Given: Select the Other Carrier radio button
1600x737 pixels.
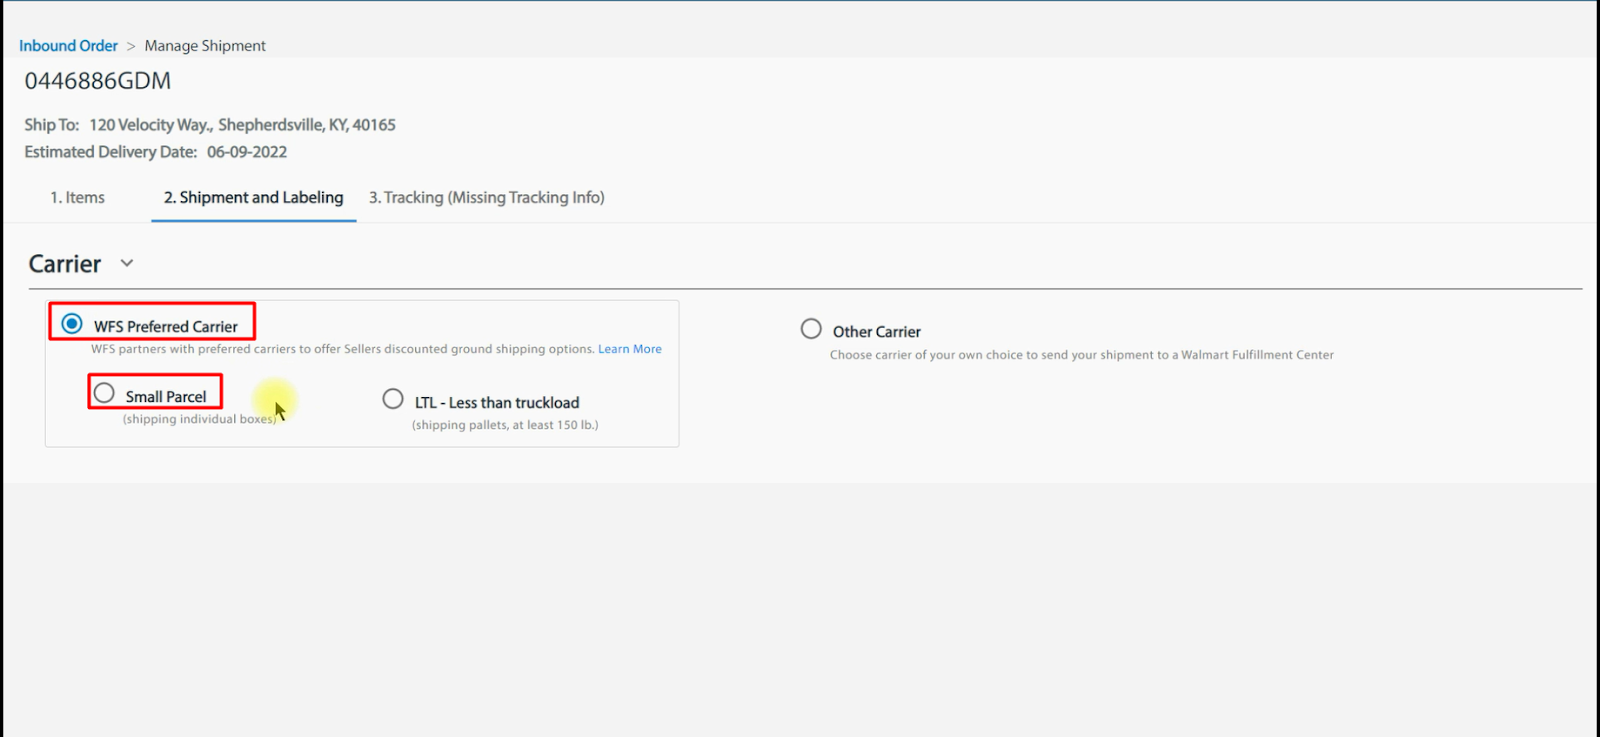Looking at the screenshot, I should (811, 329).
